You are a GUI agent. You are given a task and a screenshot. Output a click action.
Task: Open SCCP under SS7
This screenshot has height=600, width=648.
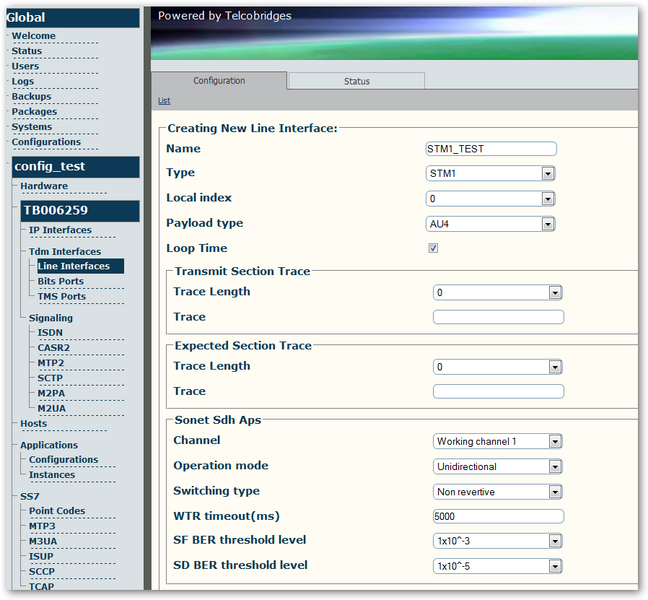tap(42, 572)
